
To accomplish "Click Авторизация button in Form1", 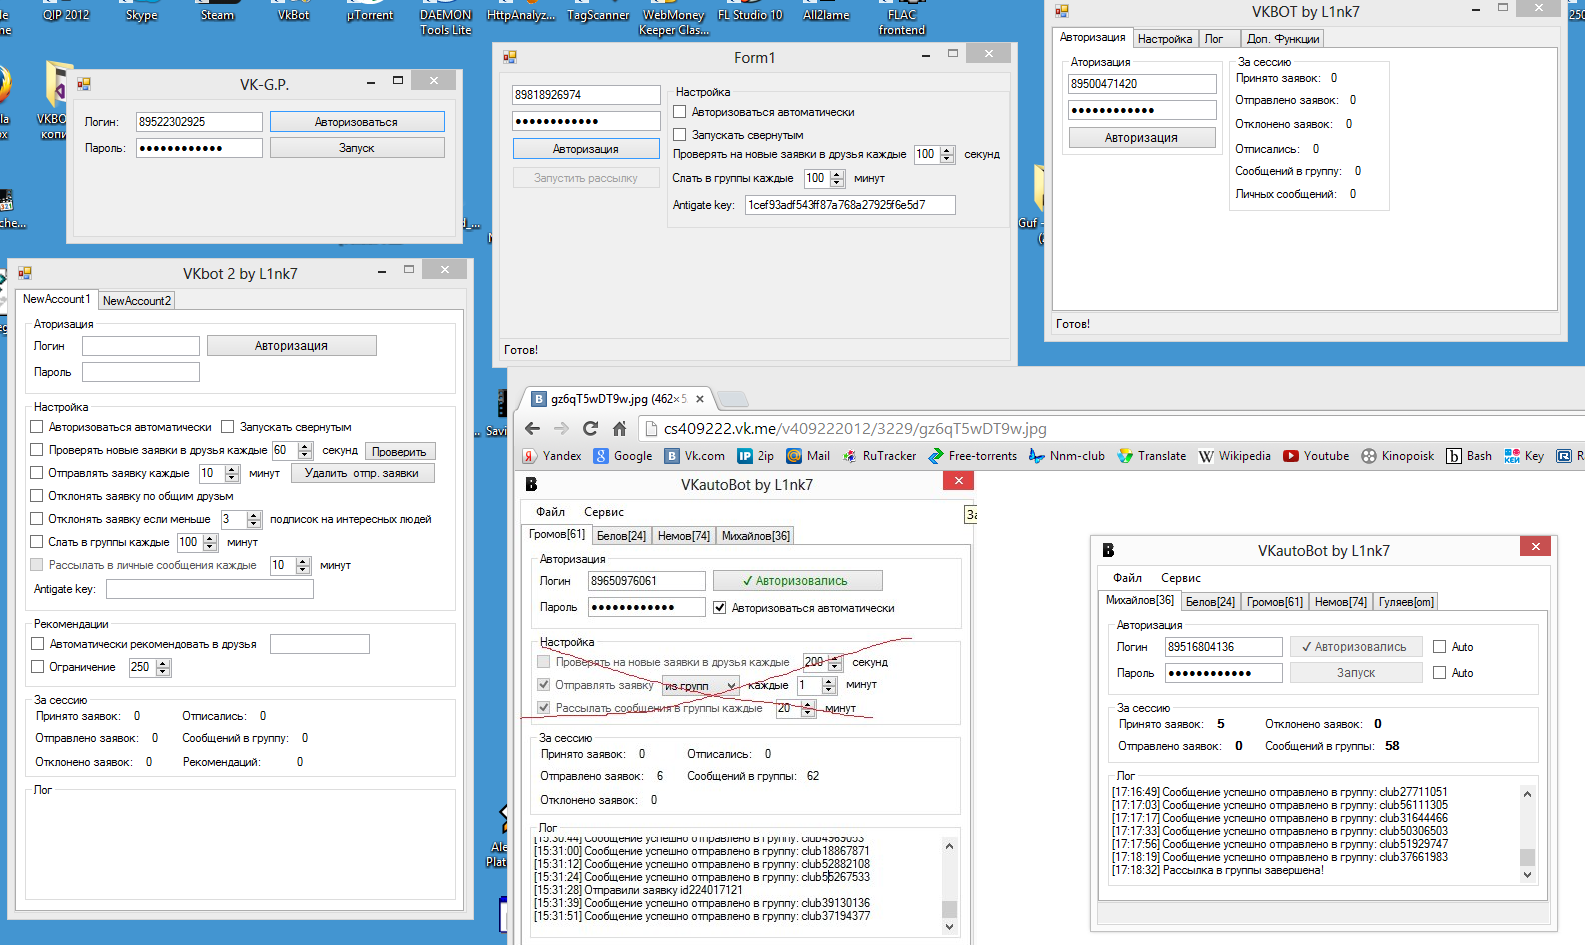I will click(586, 149).
